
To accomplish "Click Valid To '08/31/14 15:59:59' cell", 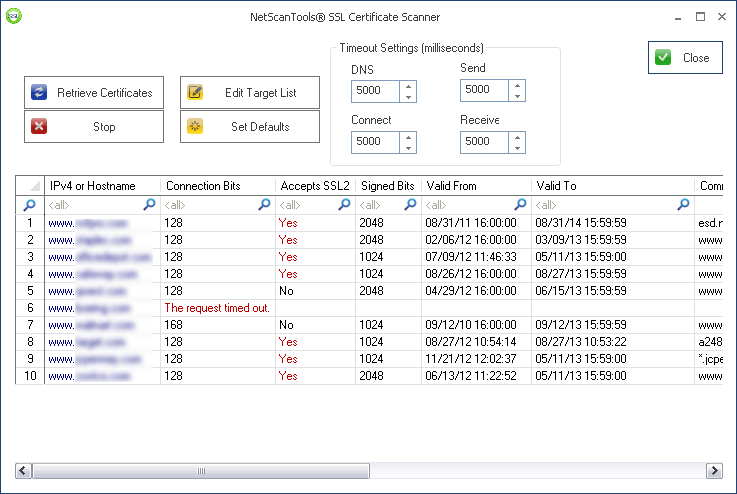I will click(613, 223).
